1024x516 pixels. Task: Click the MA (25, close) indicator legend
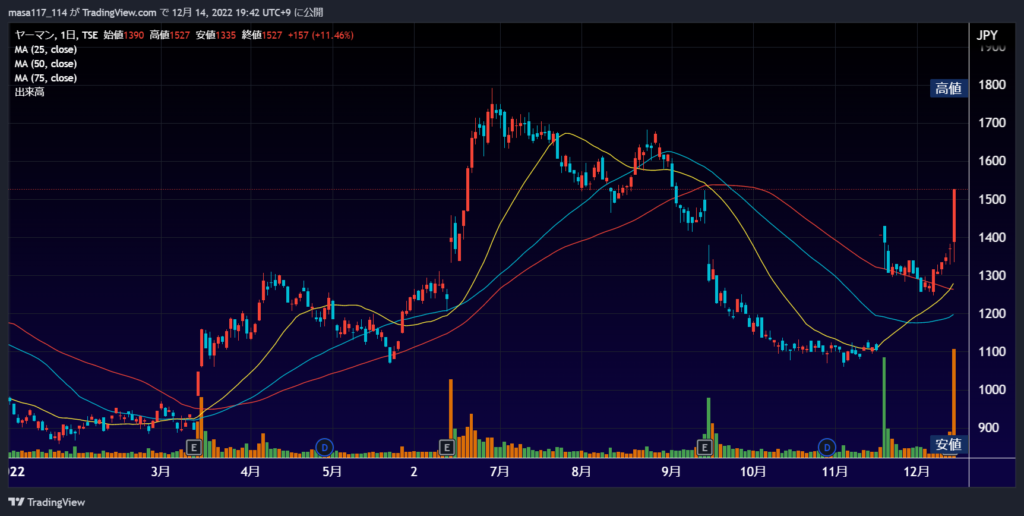pos(46,50)
